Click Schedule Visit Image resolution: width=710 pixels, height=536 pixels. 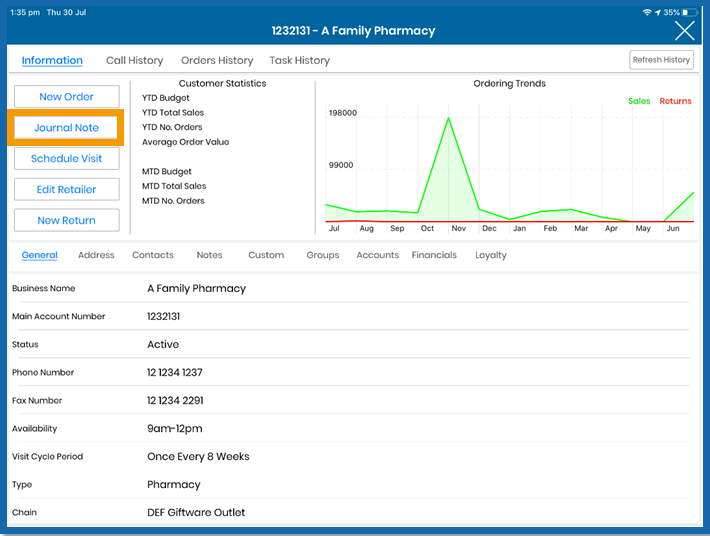pos(67,158)
